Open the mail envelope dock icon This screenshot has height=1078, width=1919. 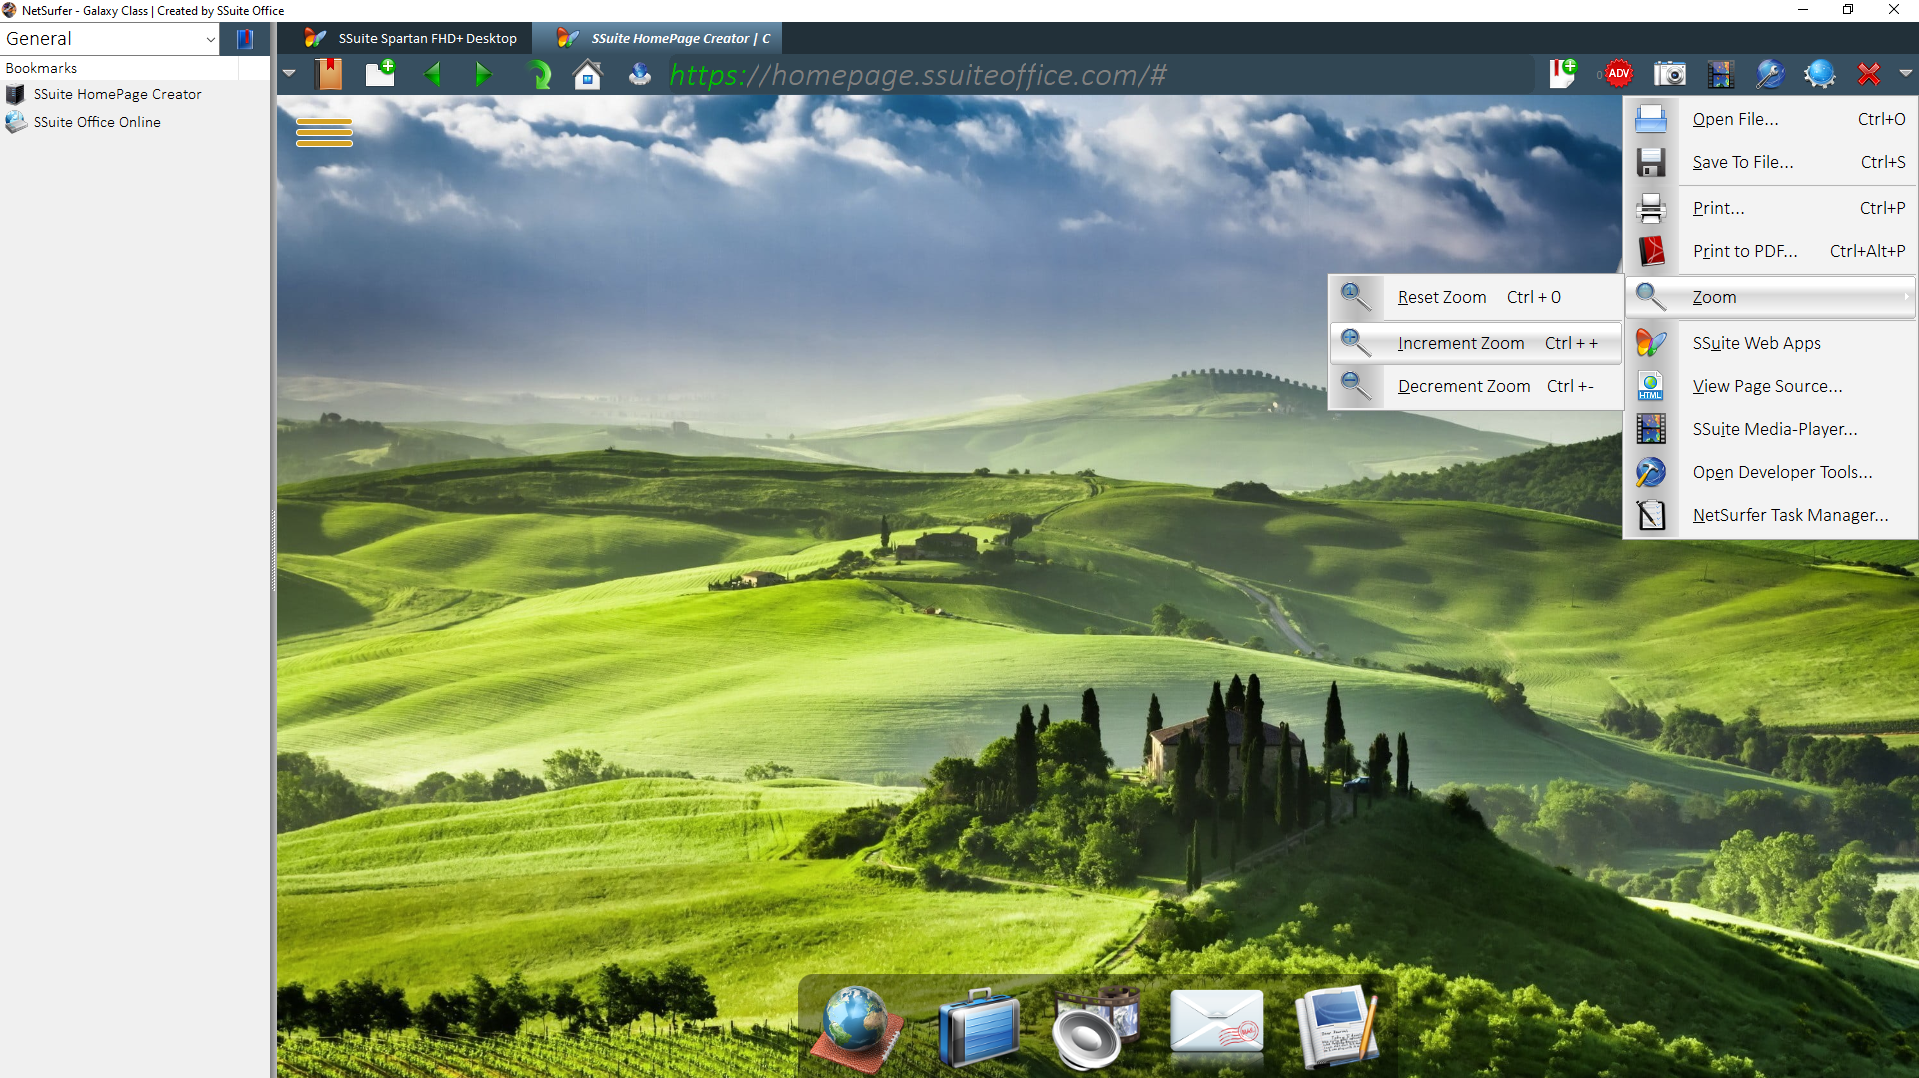[1216, 1024]
